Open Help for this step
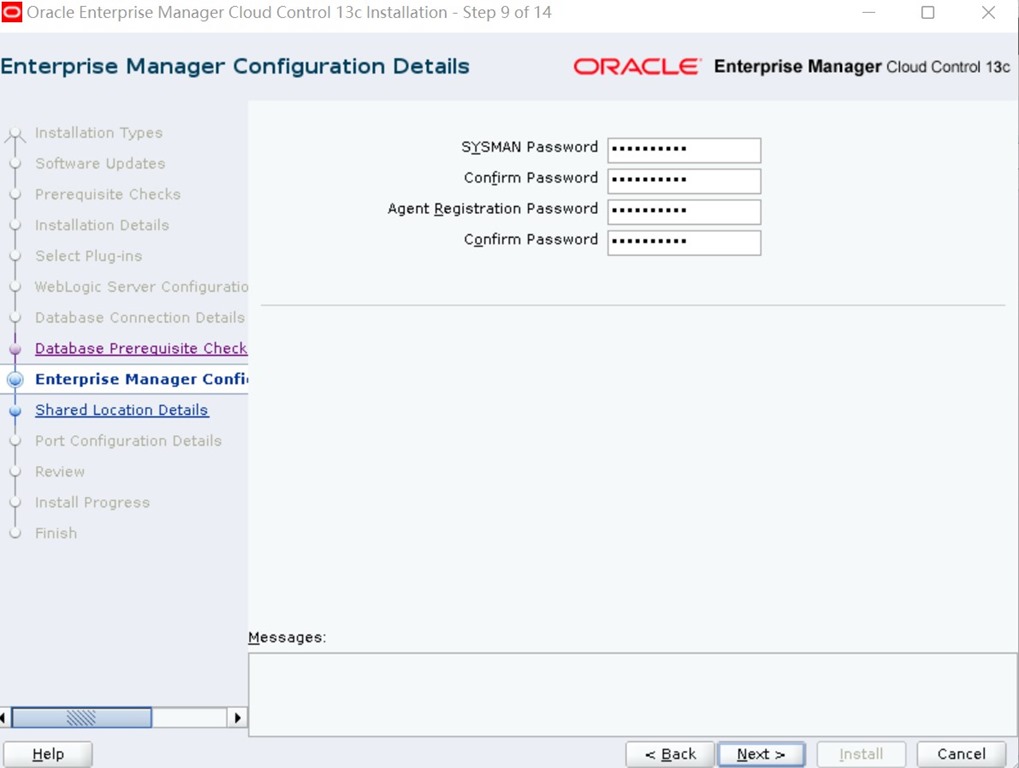This screenshot has height=768, width=1019. 48,754
